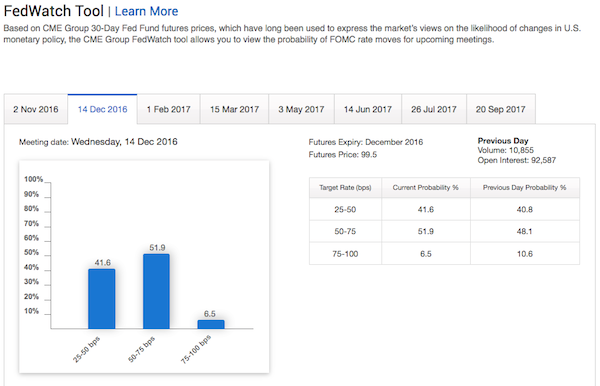The height and width of the screenshot is (386, 600).
Task: Click the 6.5 label above chart bar
Action: click(210, 314)
